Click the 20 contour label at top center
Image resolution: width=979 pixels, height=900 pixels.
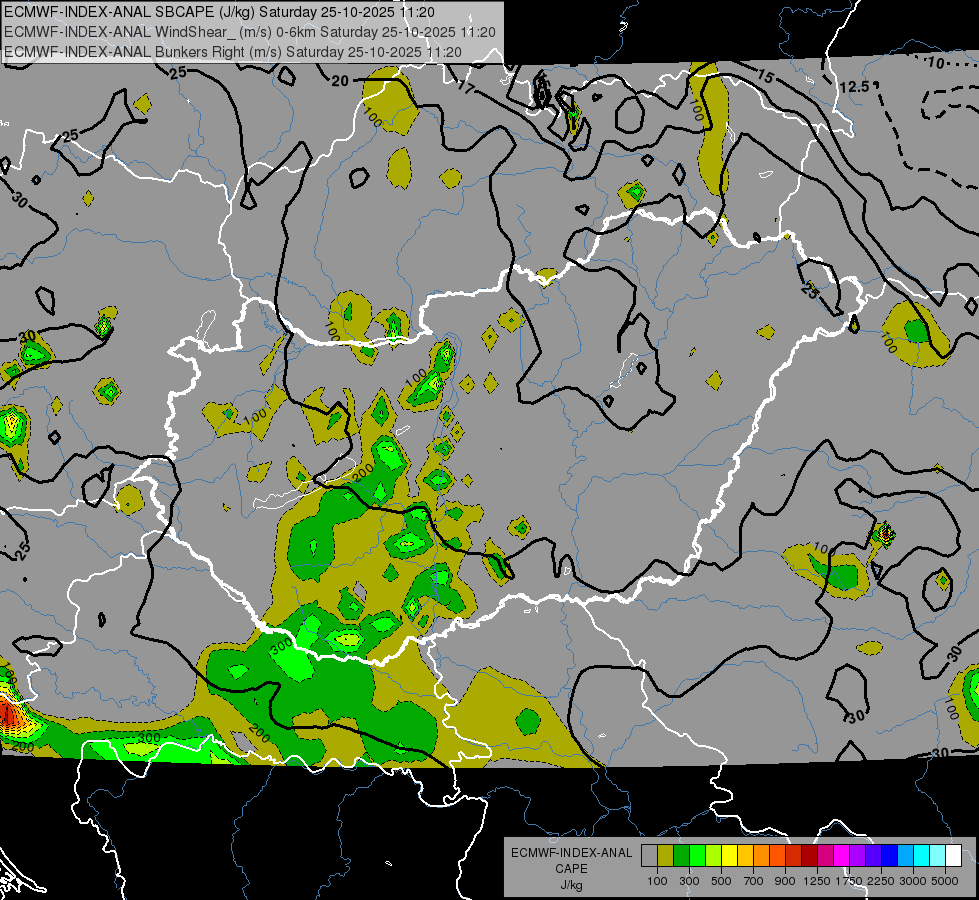click(x=340, y=81)
